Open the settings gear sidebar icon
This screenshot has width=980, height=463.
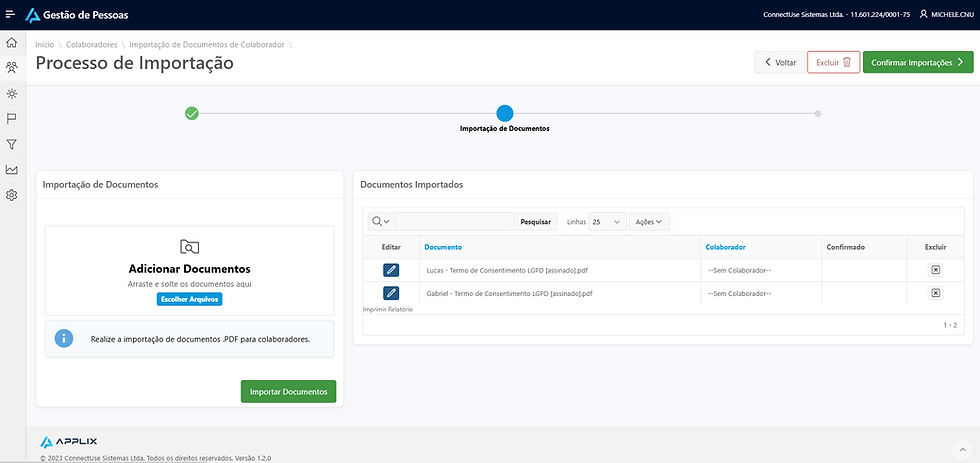click(x=11, y=196)
